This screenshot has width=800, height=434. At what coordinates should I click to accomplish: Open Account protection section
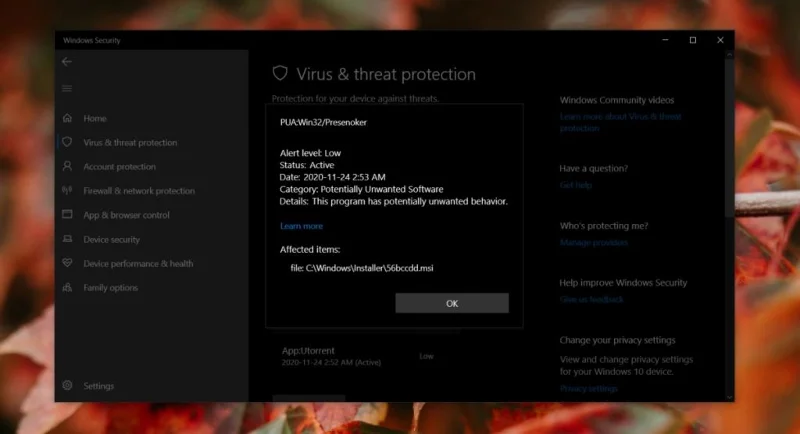tap(119, 167)
